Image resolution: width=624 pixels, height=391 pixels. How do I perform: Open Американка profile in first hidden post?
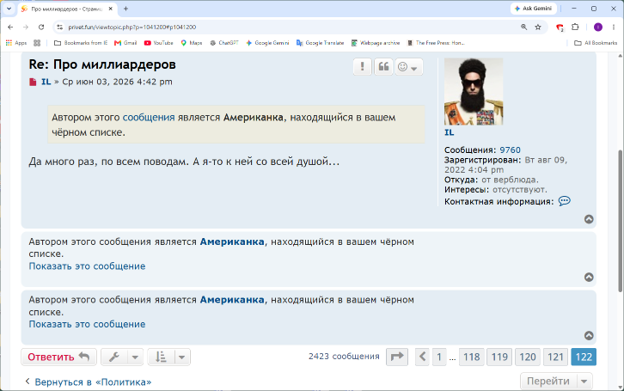tap(232, 242)
